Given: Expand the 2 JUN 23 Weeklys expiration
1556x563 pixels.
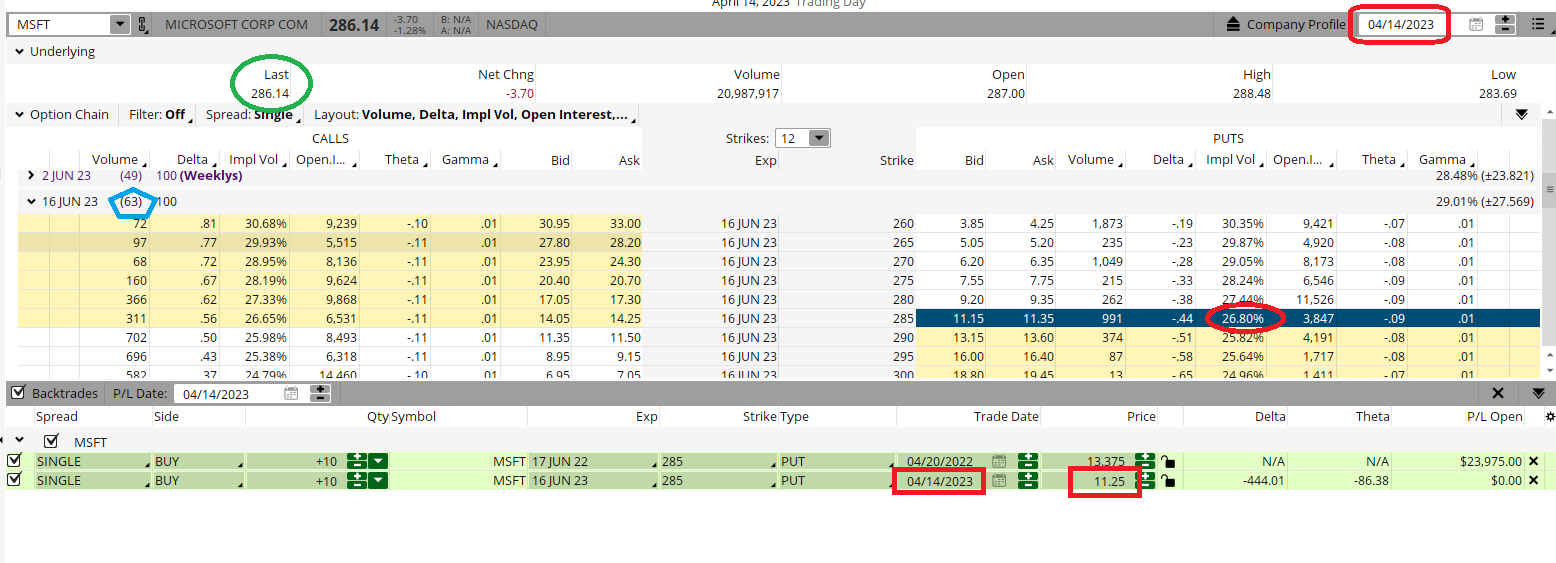Looking at the screenshot, I should [31, 176].
